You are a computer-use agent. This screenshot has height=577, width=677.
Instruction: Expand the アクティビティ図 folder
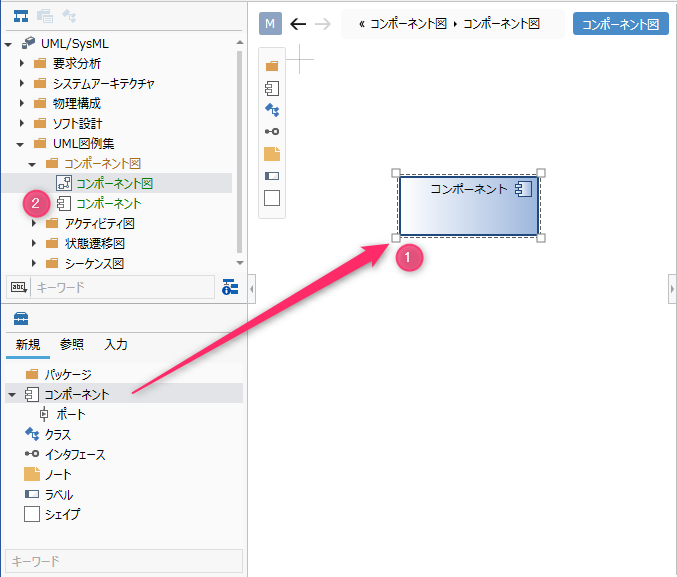tap(33, 223)
